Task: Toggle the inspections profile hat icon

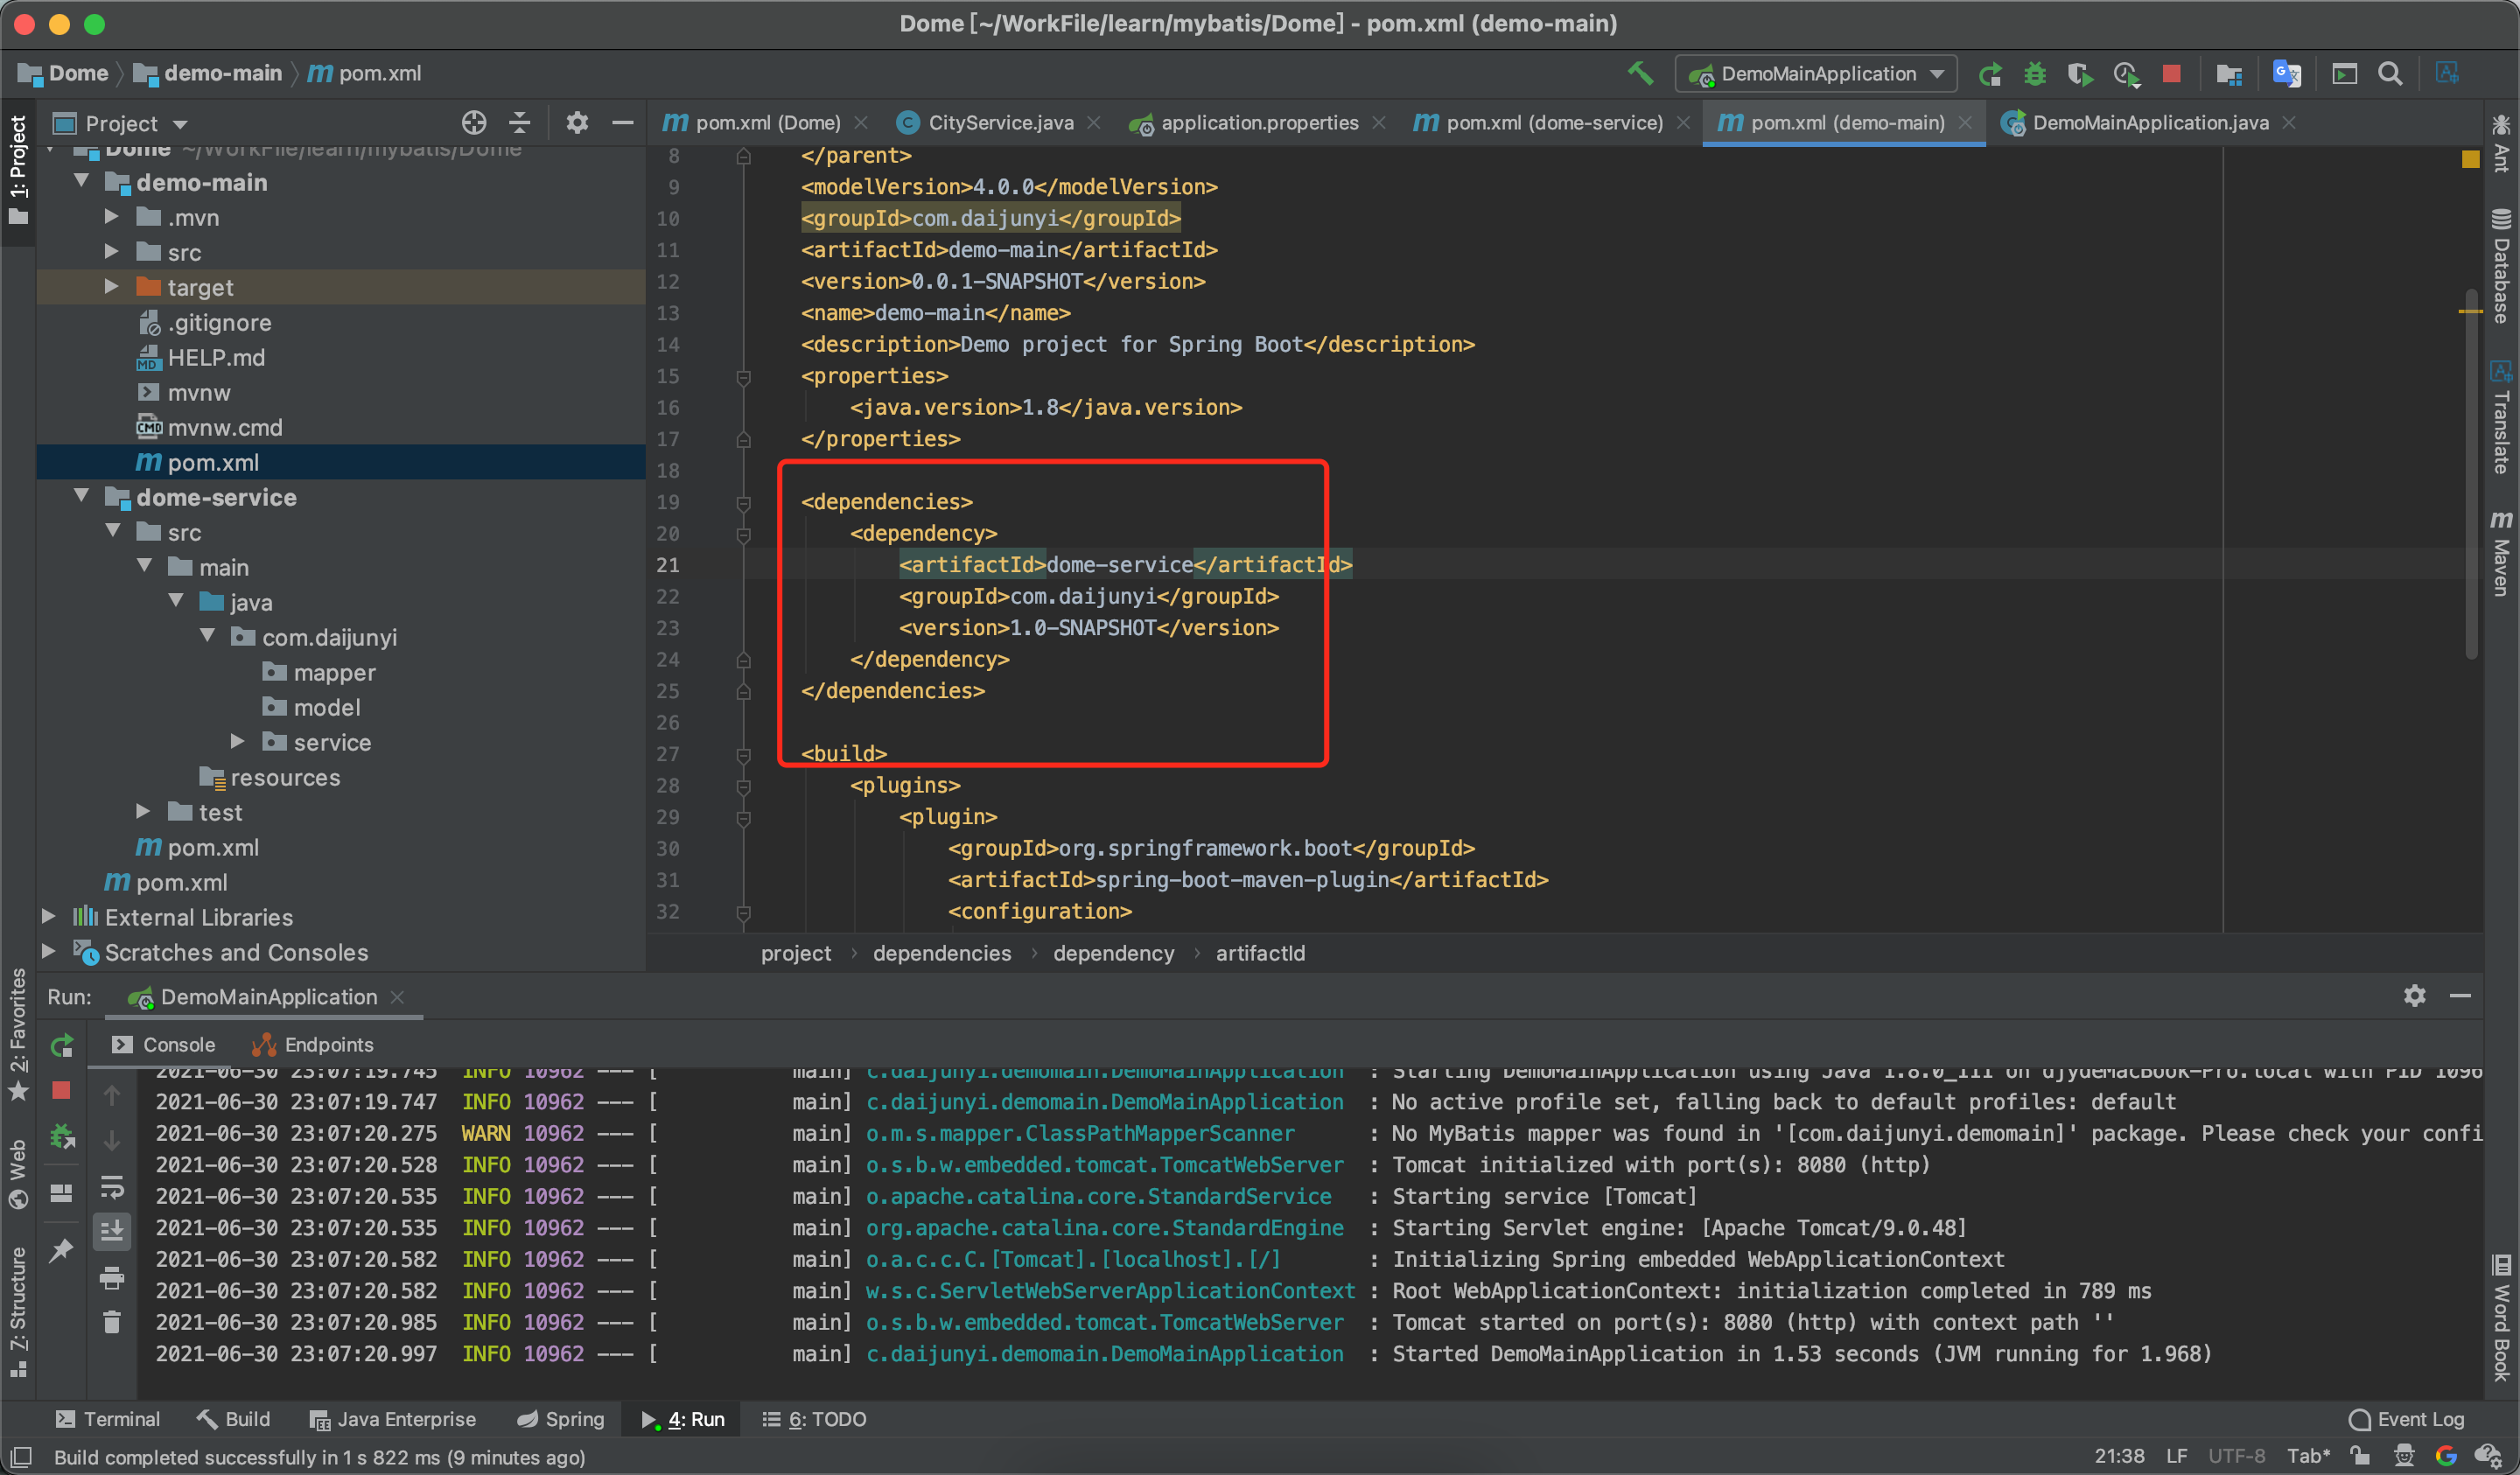Action: [2404, 1456]
